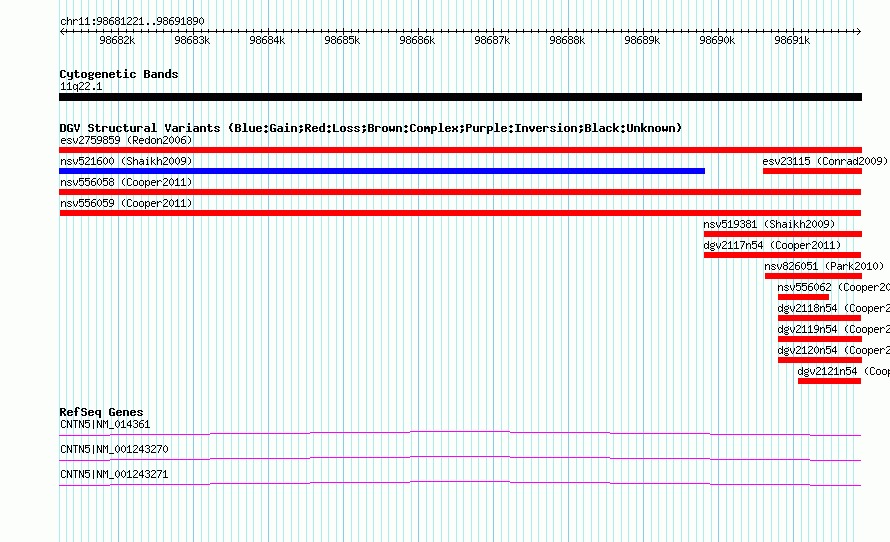Select the blue nsv521600 gain bar
The image size is (890, 542).
click(x=382, y=171)
